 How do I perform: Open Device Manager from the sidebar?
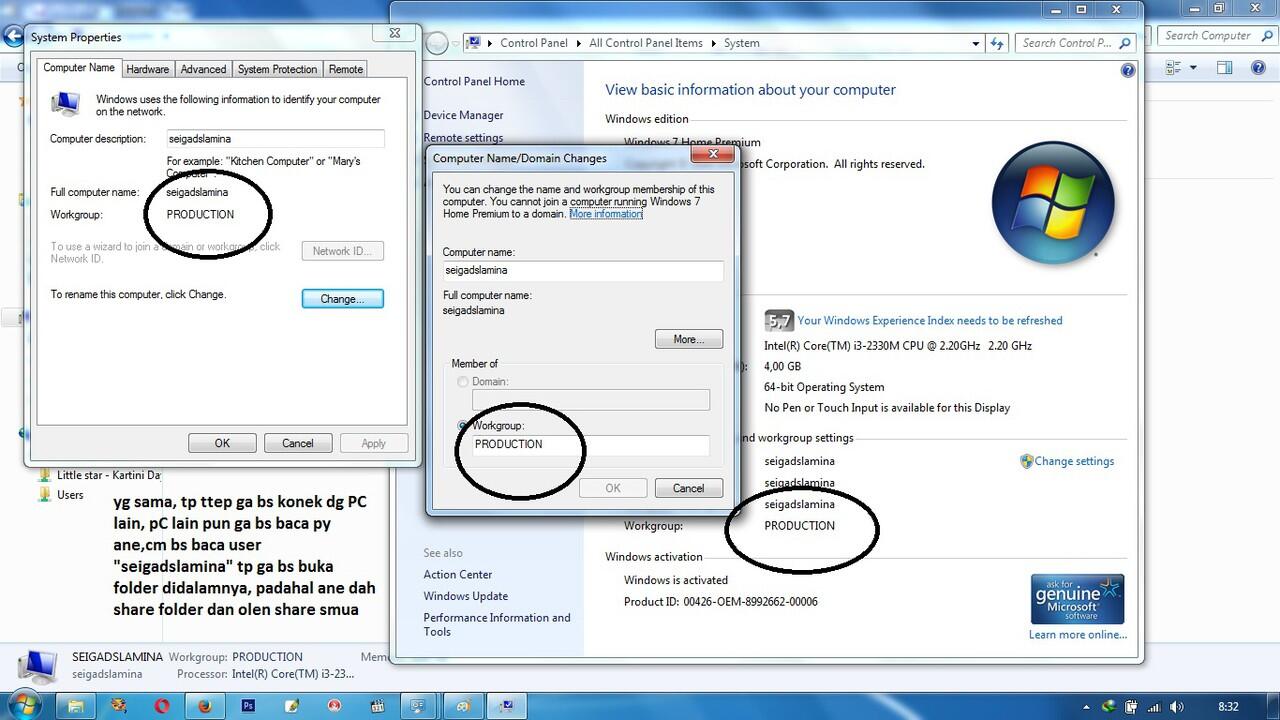pos(463,115)
